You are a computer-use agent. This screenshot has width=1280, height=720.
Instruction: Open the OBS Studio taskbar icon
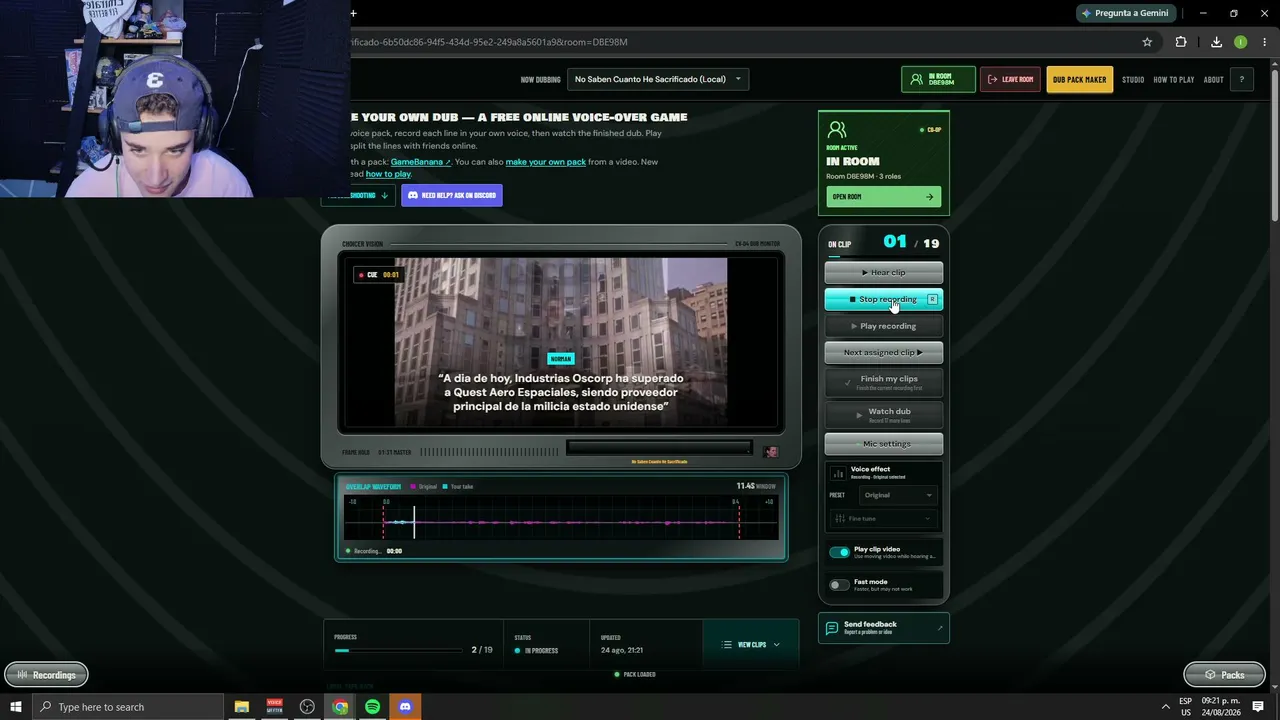307,707
